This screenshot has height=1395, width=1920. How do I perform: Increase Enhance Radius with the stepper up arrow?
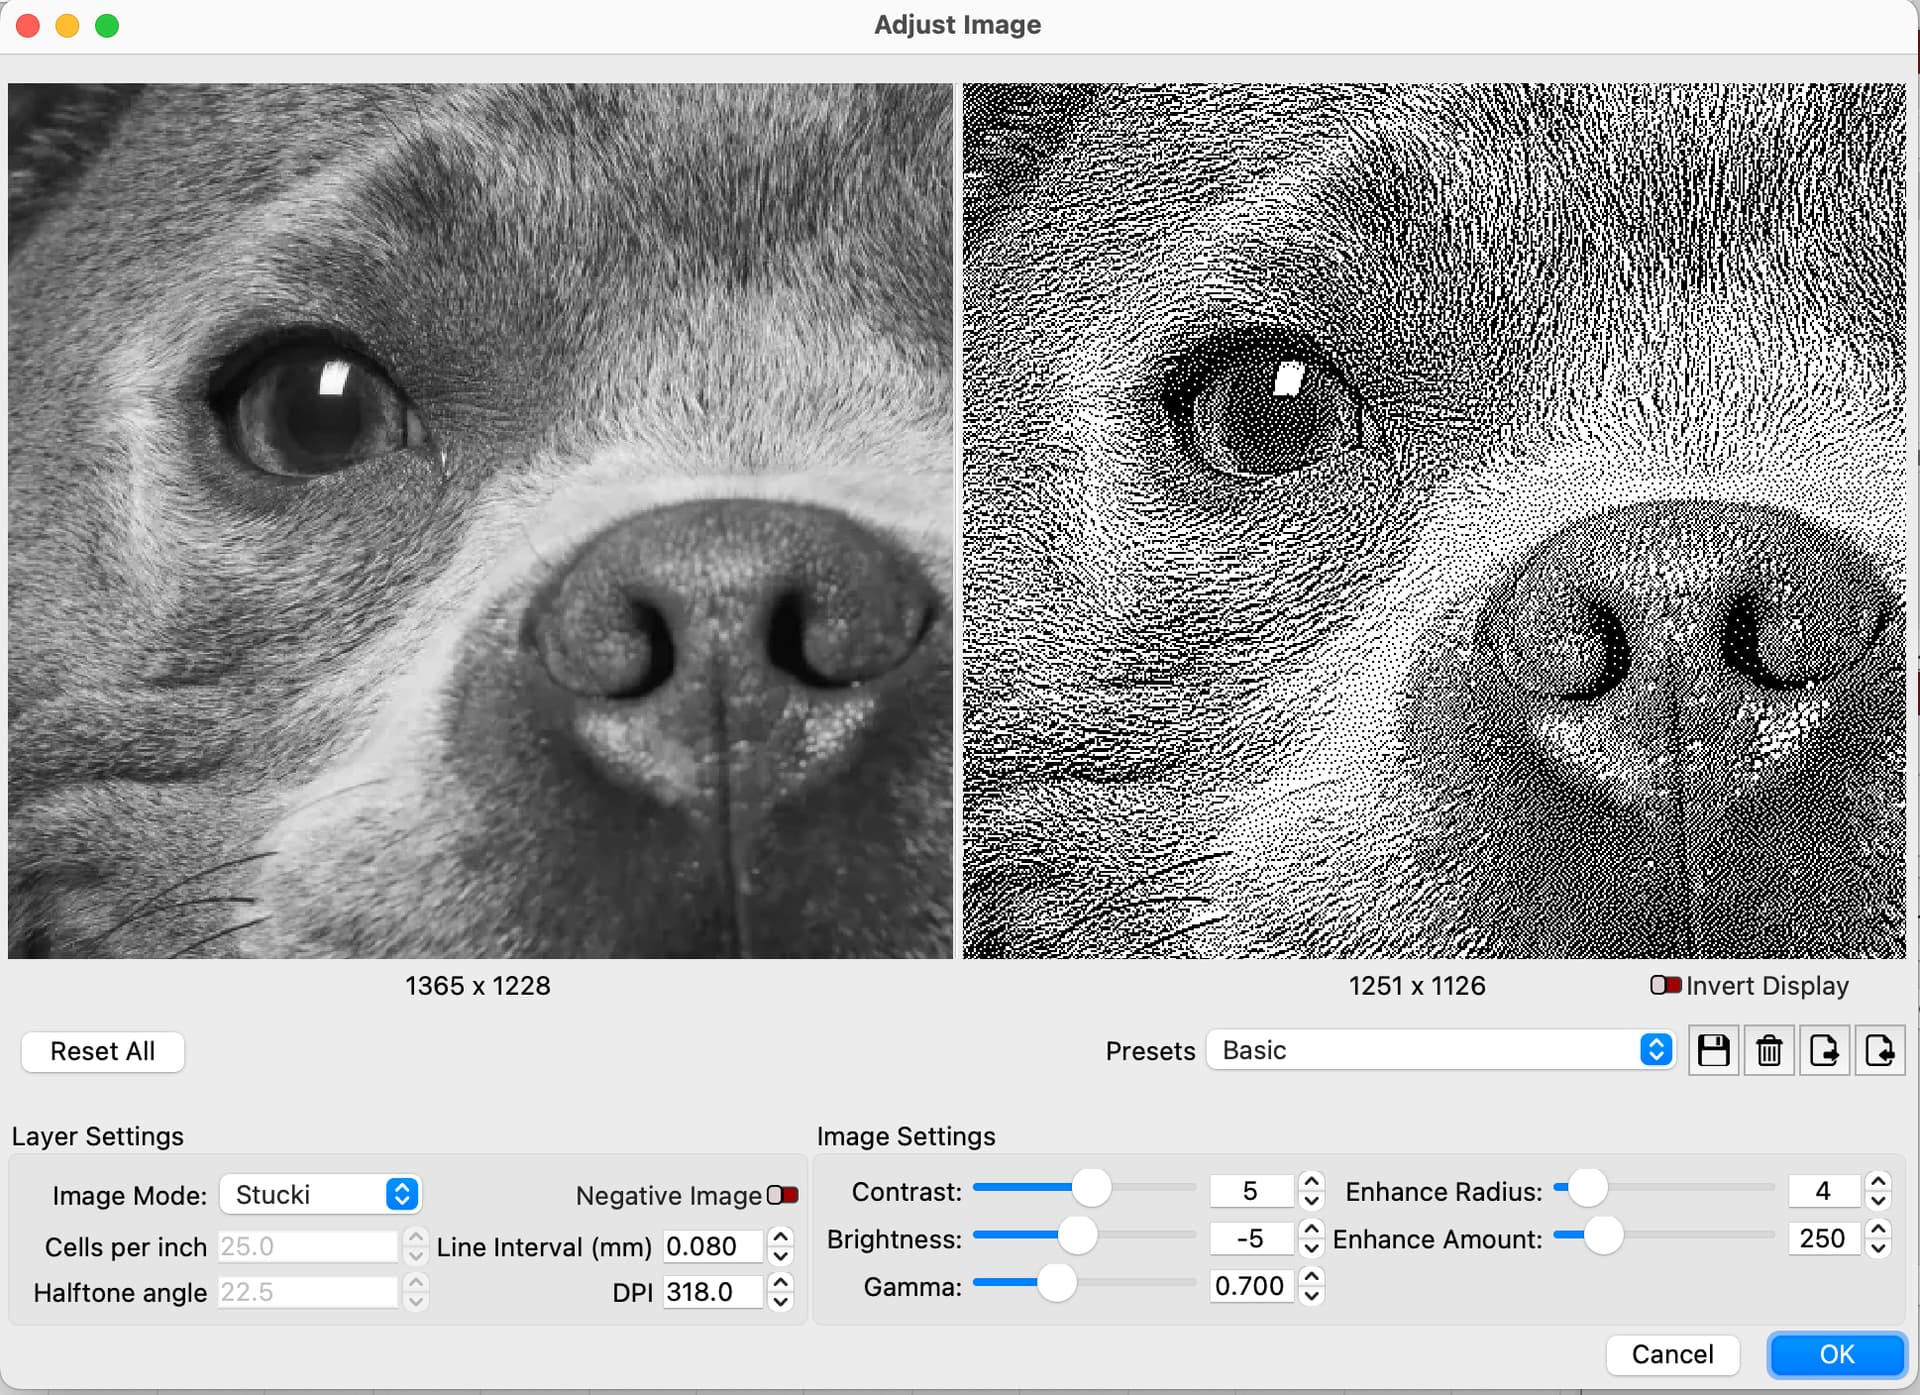[1878, 1182]
